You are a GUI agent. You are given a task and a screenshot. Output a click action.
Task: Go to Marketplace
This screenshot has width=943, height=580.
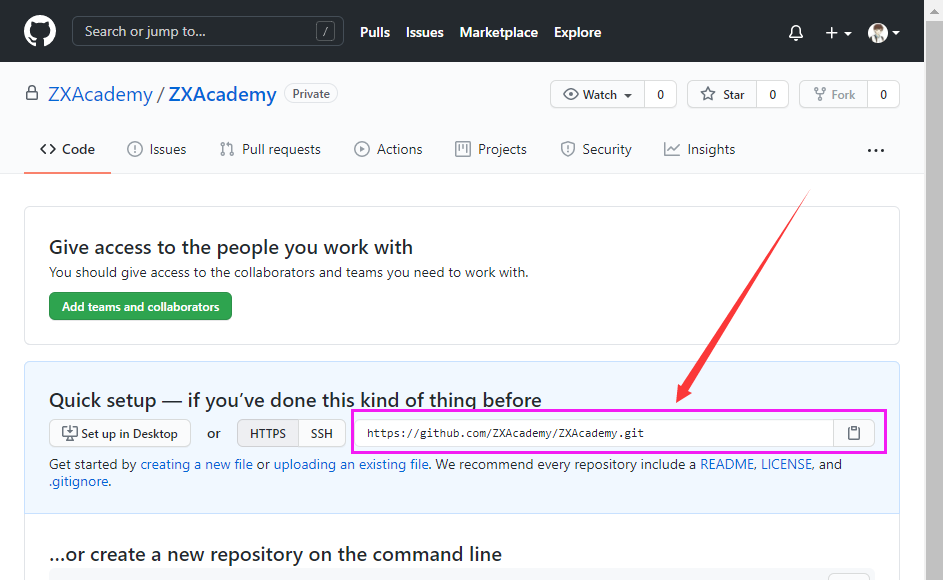[499, 32]
